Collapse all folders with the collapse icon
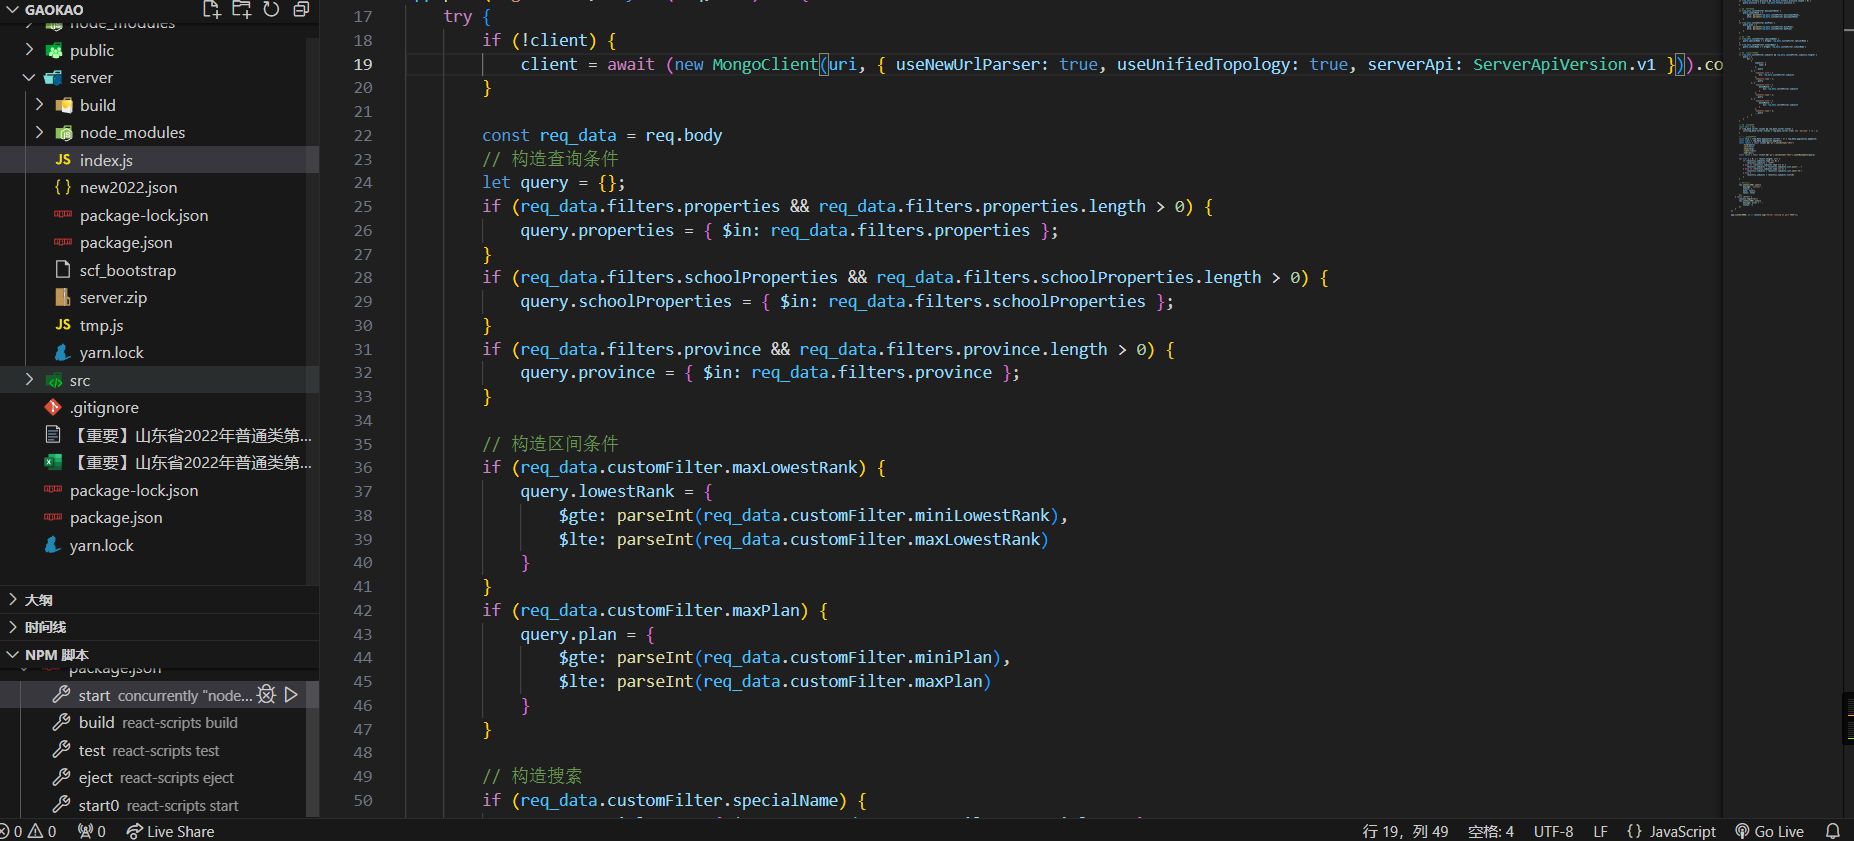Screen dimensions: 1854x841 (x=301, y=9)
